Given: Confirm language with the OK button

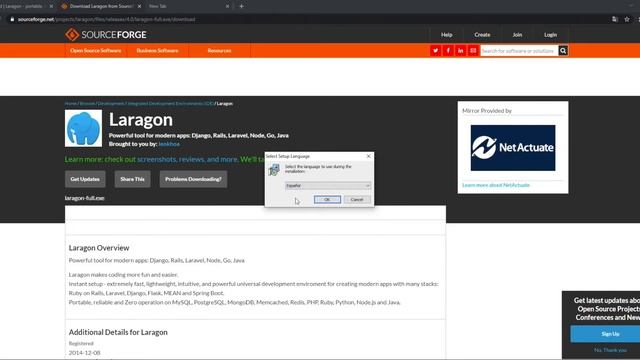Looking at the screenshot, I should pos(327,200).
